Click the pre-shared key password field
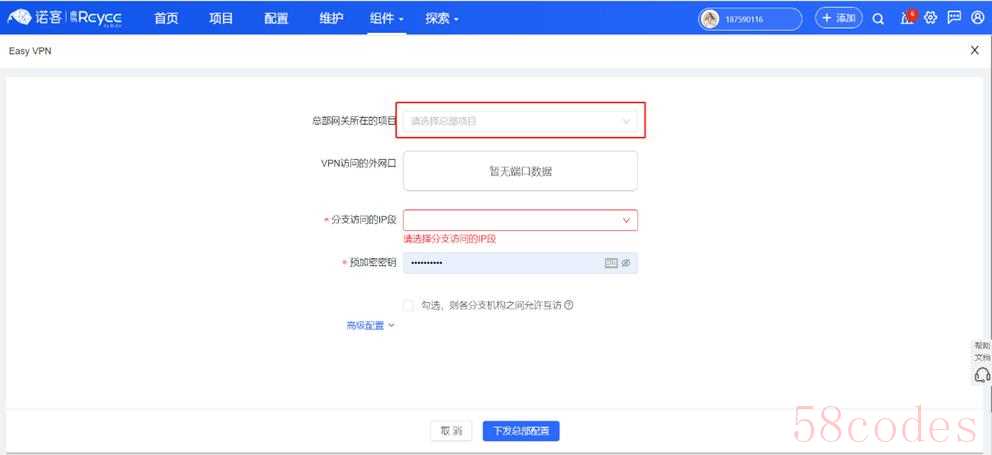This screenshot has height=455, width=992. (520, 263)
